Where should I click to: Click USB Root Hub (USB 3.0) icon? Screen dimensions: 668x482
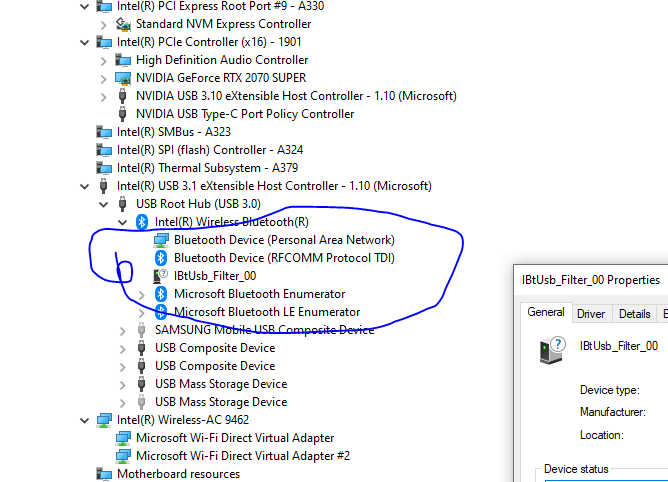(123, 204)
